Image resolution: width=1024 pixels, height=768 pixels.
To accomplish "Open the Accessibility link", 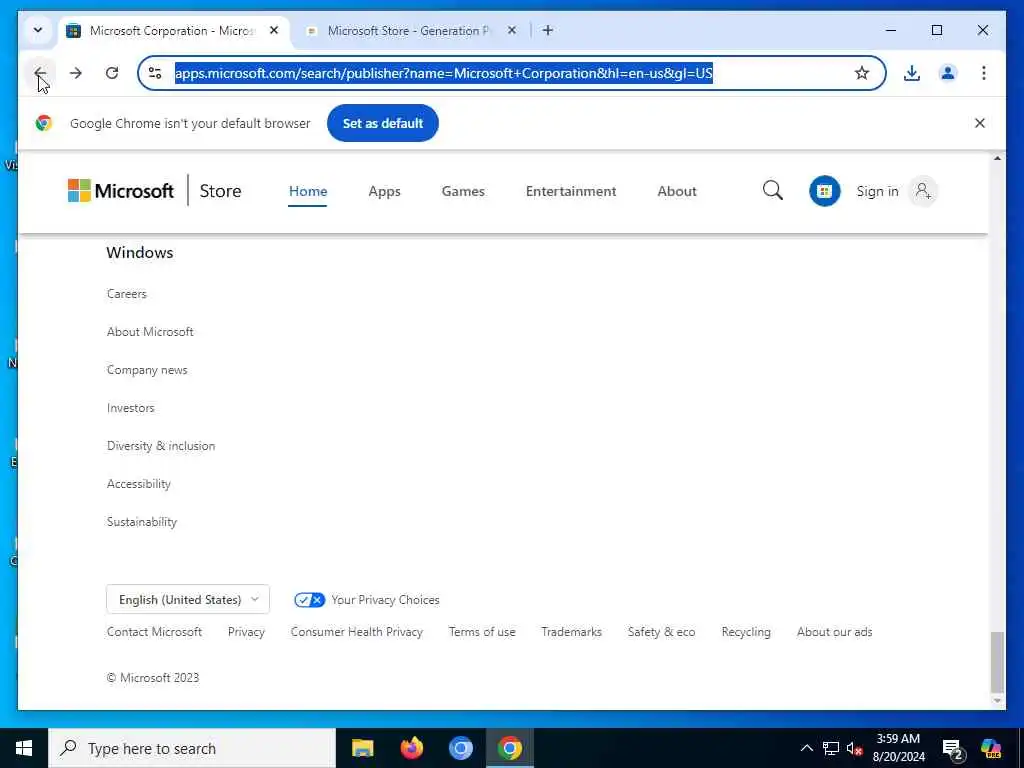I will coord(138,483).
